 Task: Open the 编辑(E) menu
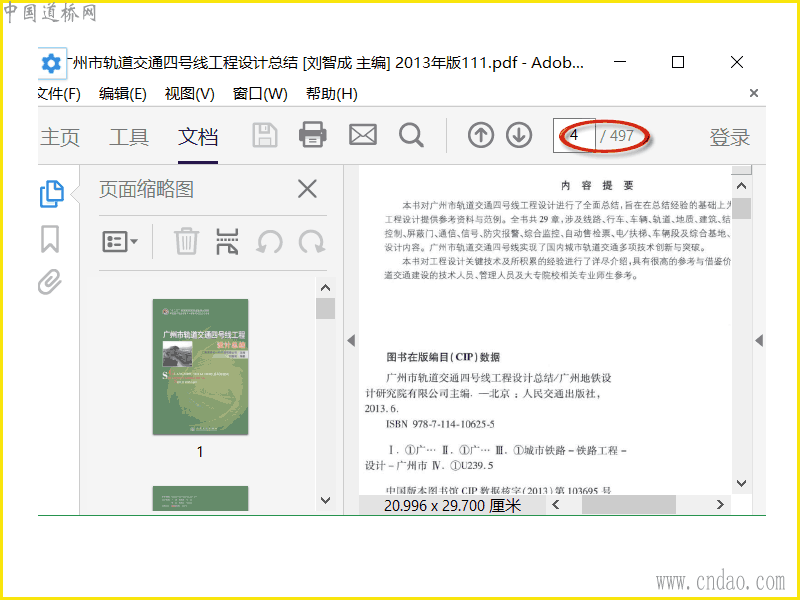click(x=122, y=94)
